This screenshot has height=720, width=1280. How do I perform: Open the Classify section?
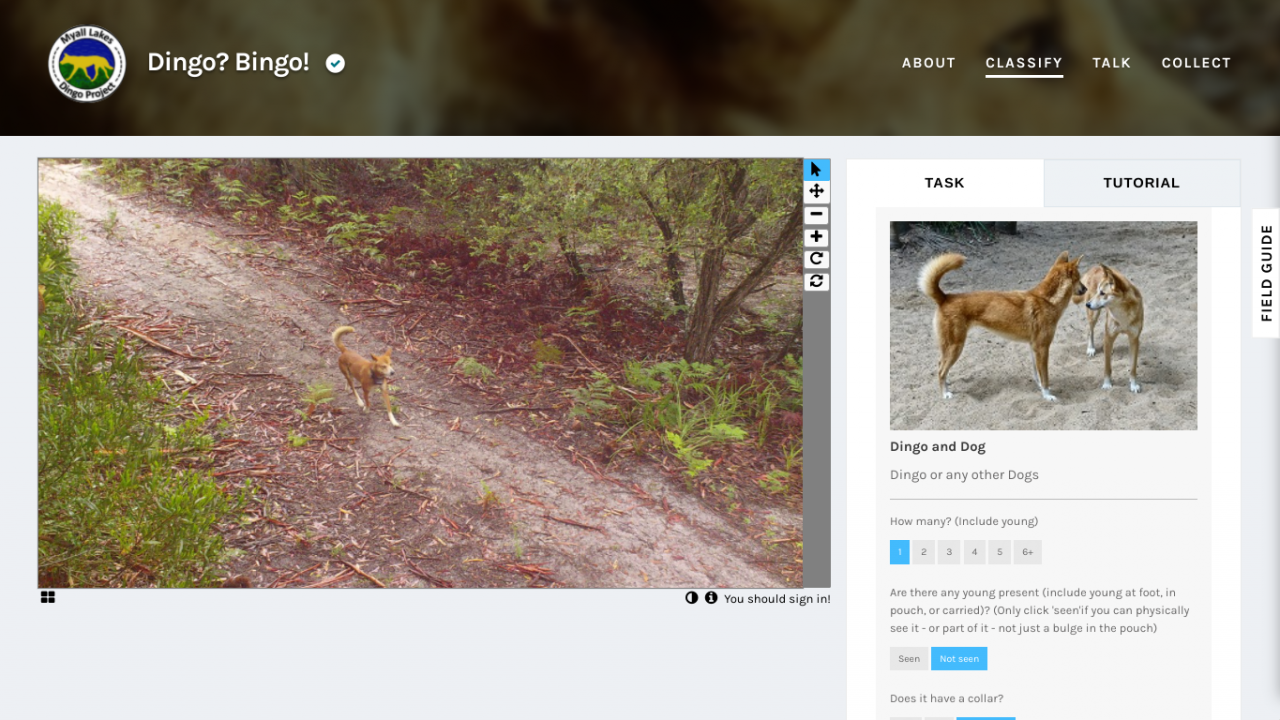[x=1024, y=62]
